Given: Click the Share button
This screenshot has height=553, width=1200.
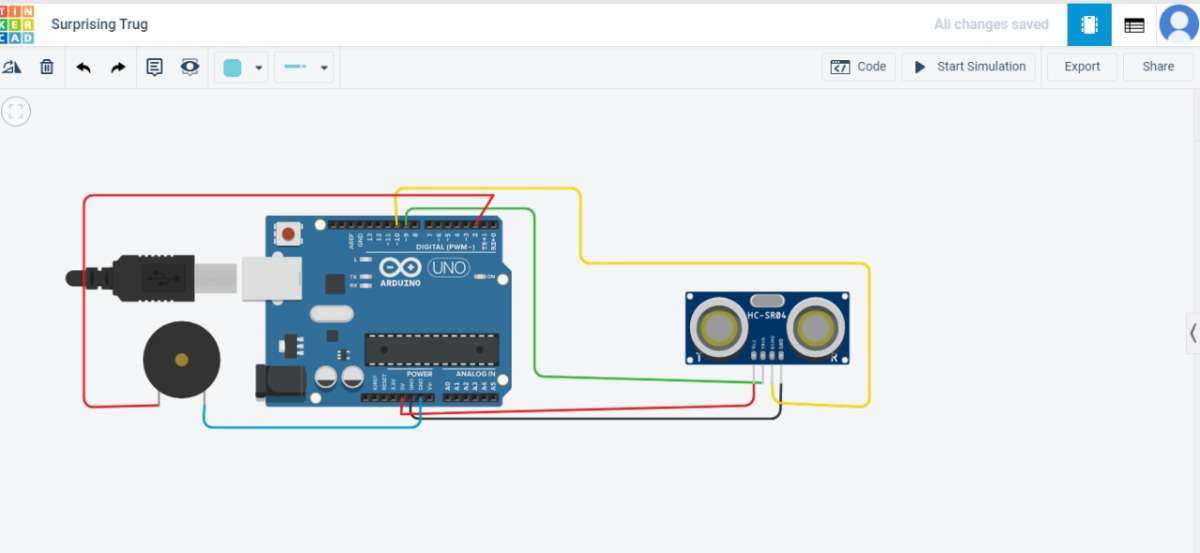Looking at the screenshot, I should [x=1158, y=67].
